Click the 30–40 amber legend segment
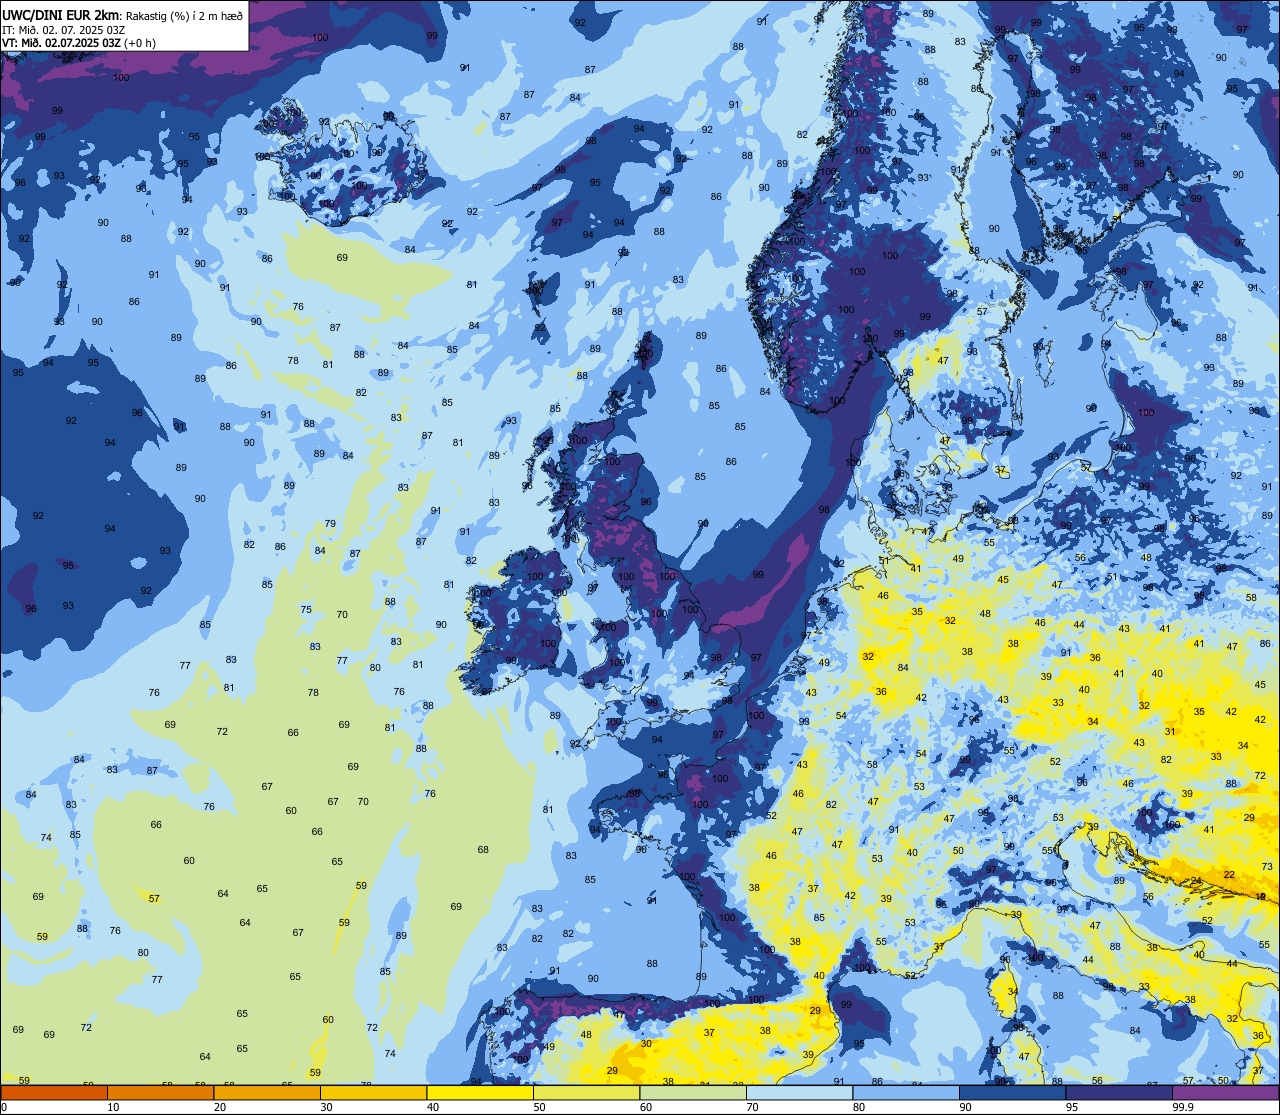The height and width of the screenshot is (1115, 1280). pyautogui.click(x=373, y=1093)
